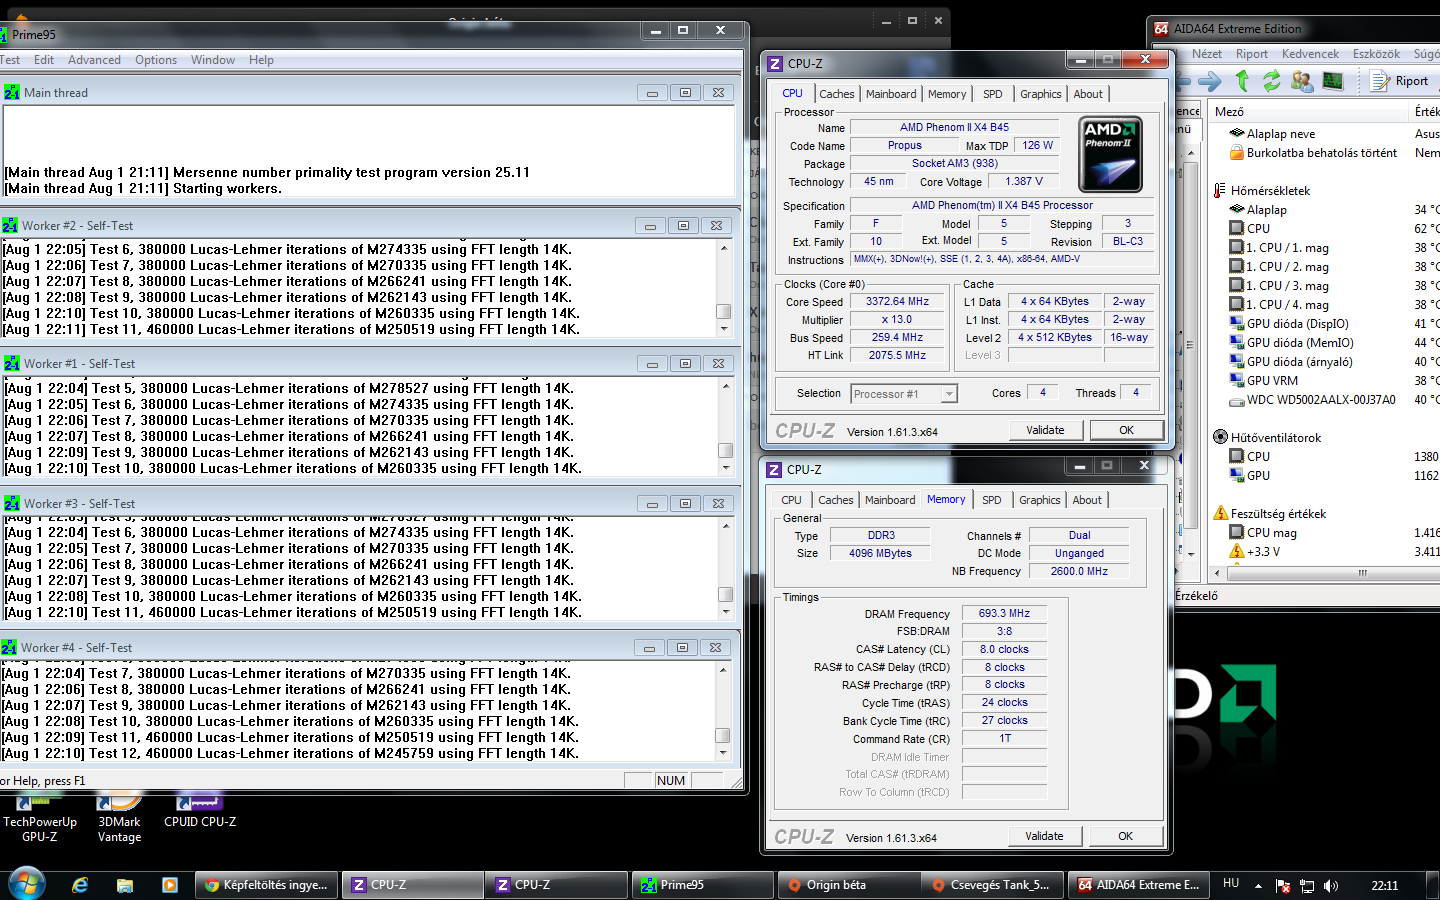Image resolution: width=1440 pixels, height=900 pixels.
Task: Open Options menu in Prime95
Action: [156, 60]
